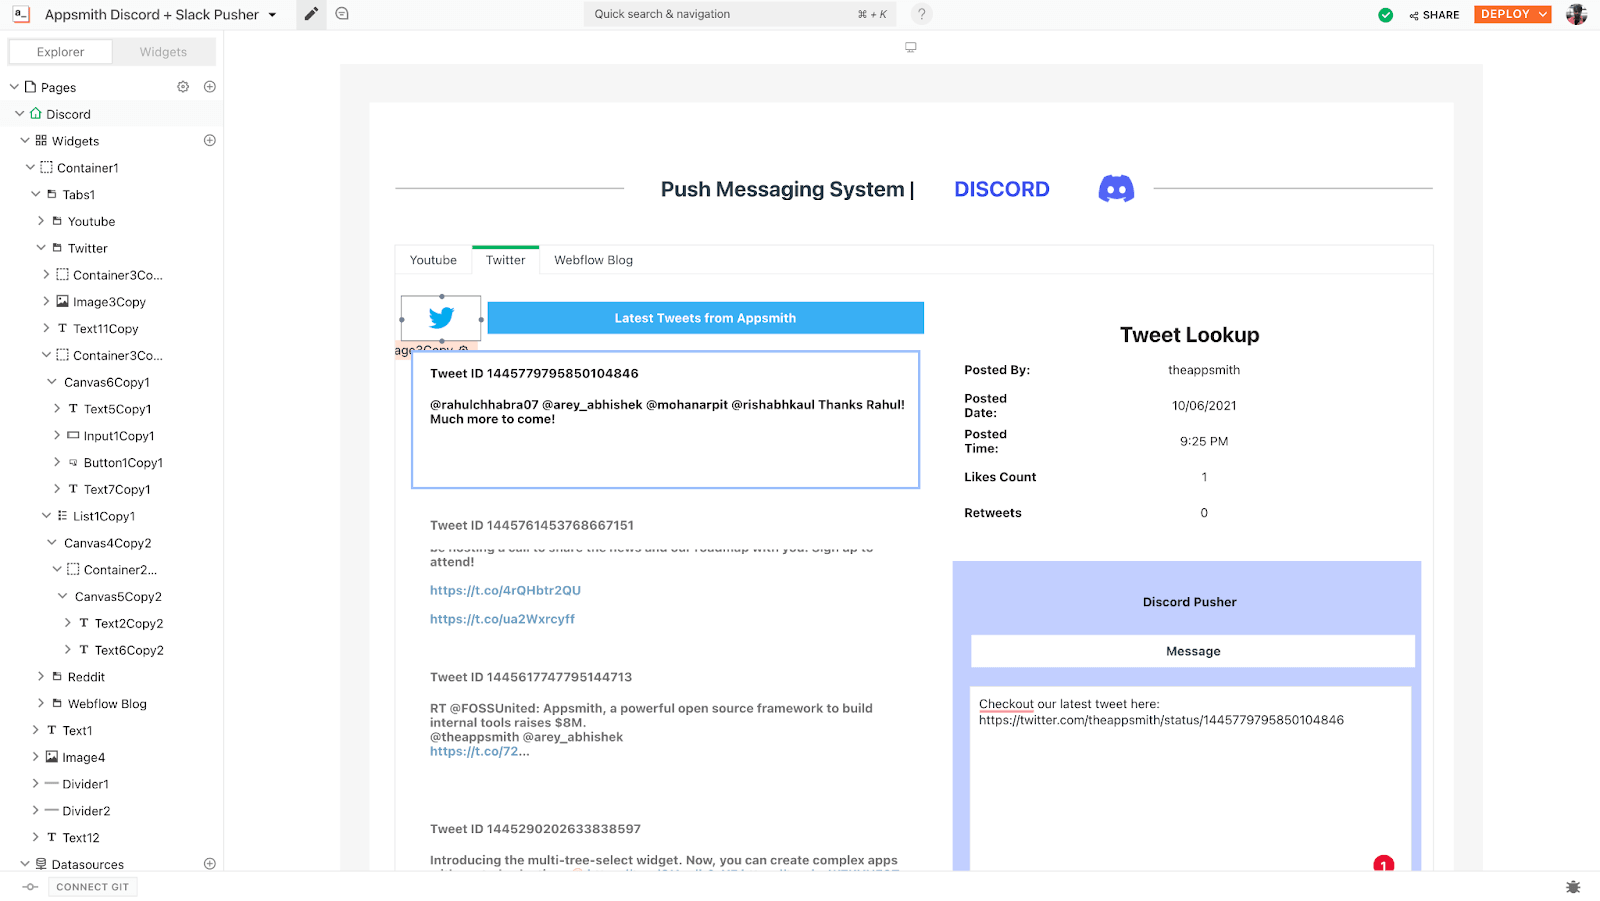Click the Message button in Discord Pusher
The height and width of the screenshot is (901, 1600).
1193,651
